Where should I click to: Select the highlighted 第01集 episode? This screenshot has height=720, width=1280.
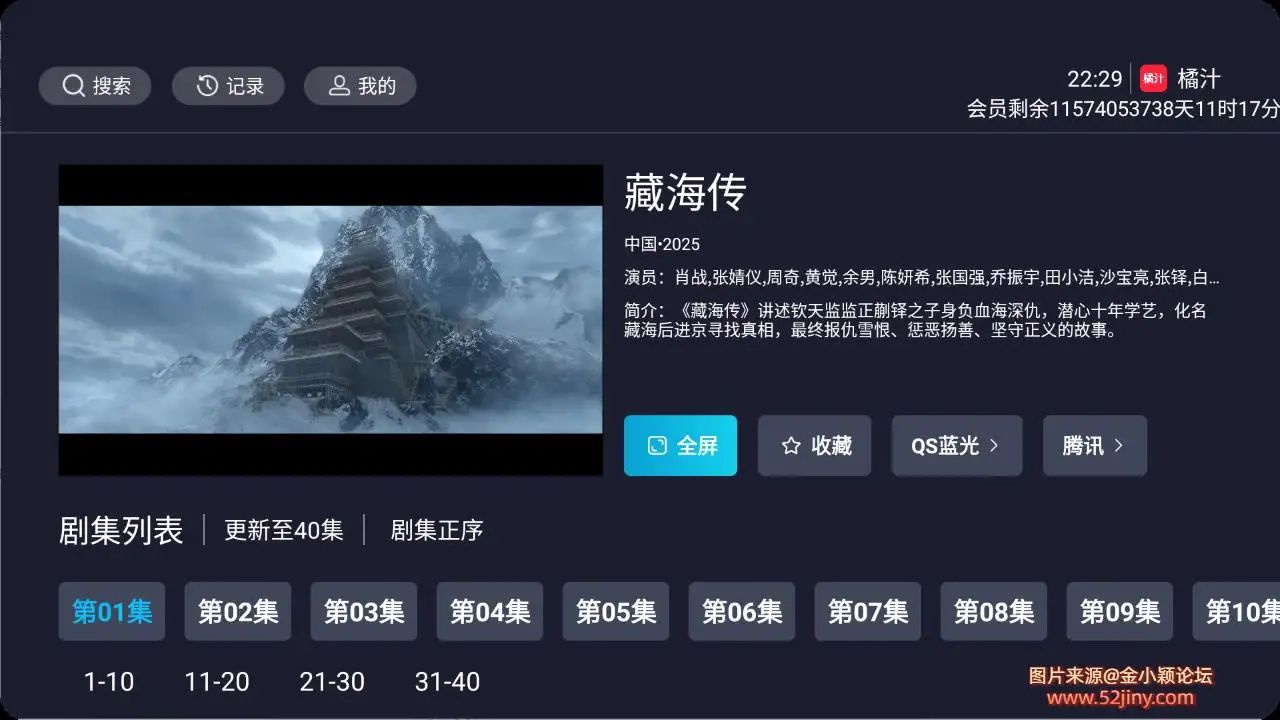tap(112, 611)
